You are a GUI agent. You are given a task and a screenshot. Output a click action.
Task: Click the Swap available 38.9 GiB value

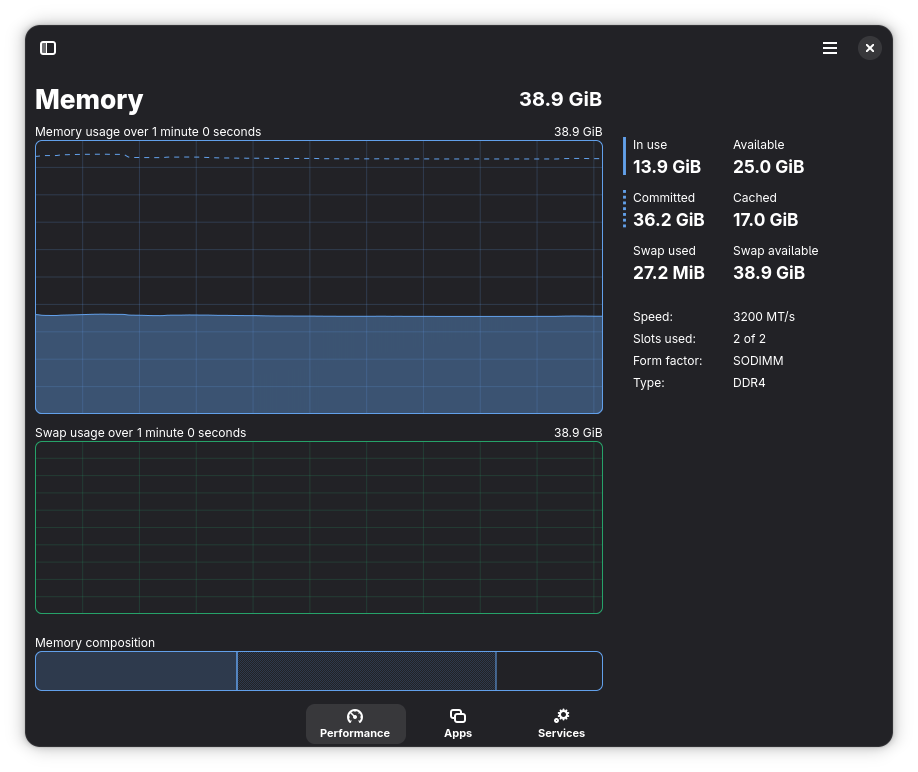(769, 273)
